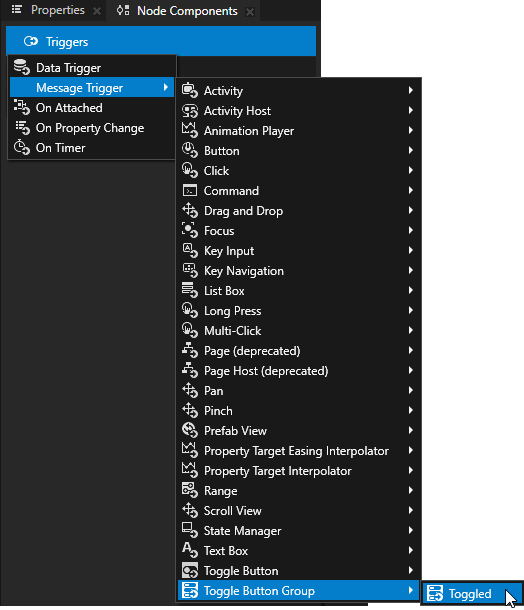The height and width of the screenshot is (610, 524).
Task: Open the Drag and Drop entry
Action: click(x=298, y=210)
